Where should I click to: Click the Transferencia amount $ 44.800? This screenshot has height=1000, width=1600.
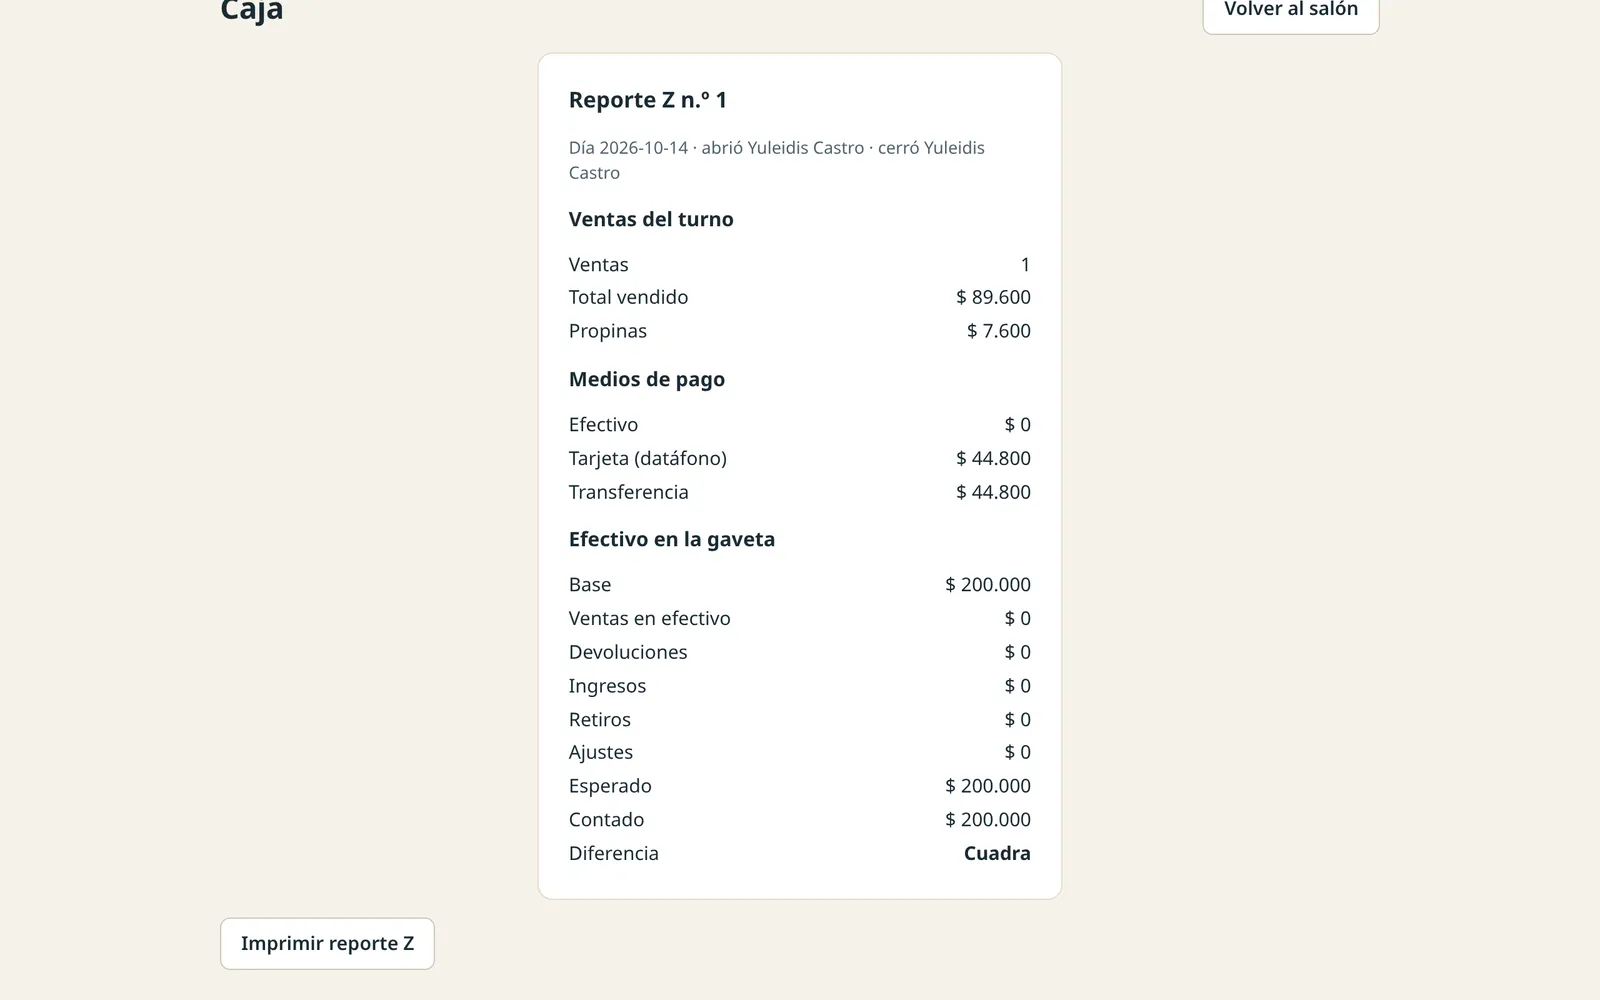pyautogui.click(x=993, y=492)
